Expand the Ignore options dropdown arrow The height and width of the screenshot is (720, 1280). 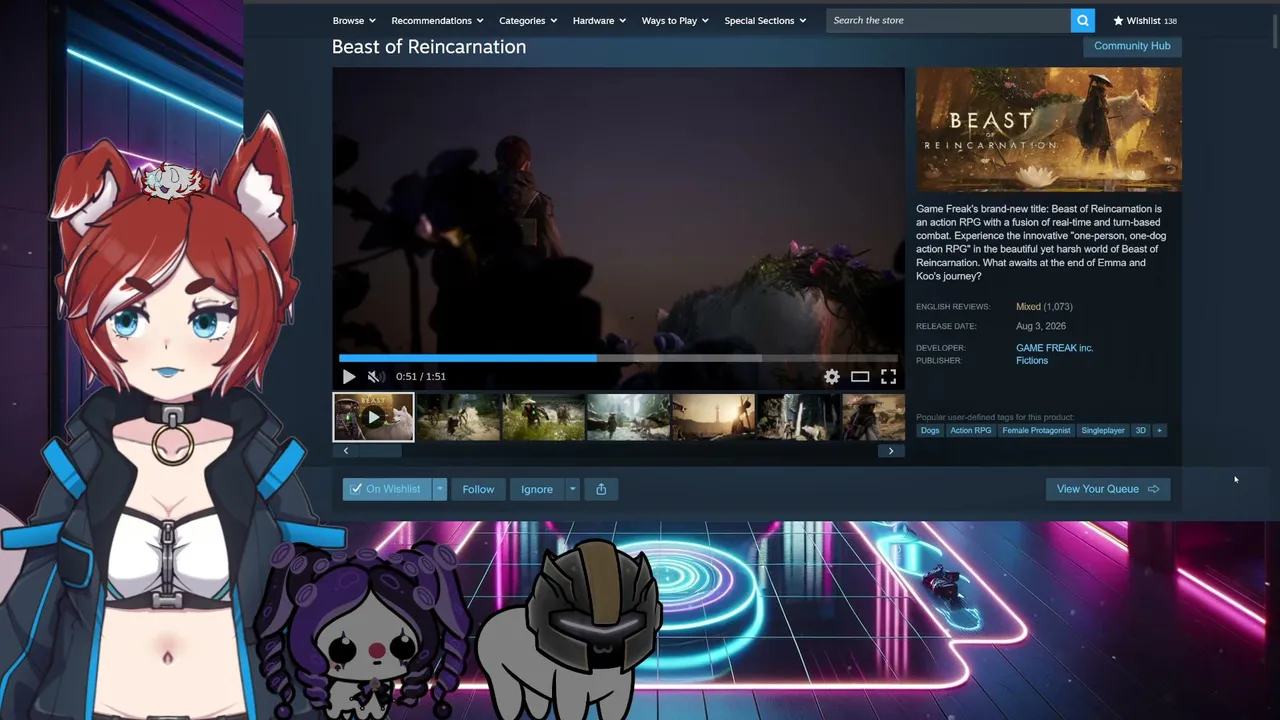(x=572, y=489)
